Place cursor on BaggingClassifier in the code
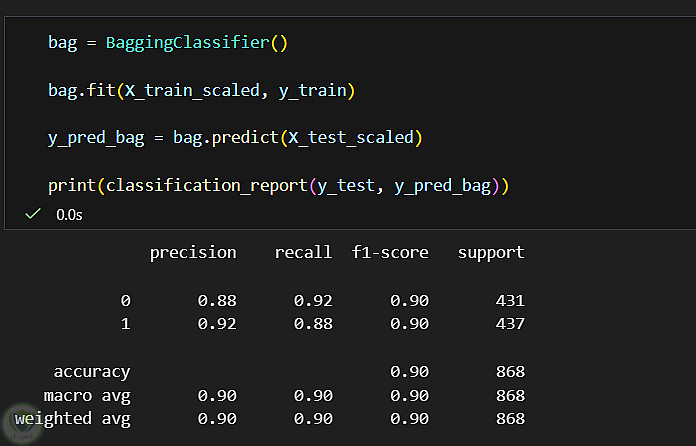This screenshot has width=696, height=446. tap(187, 43)
